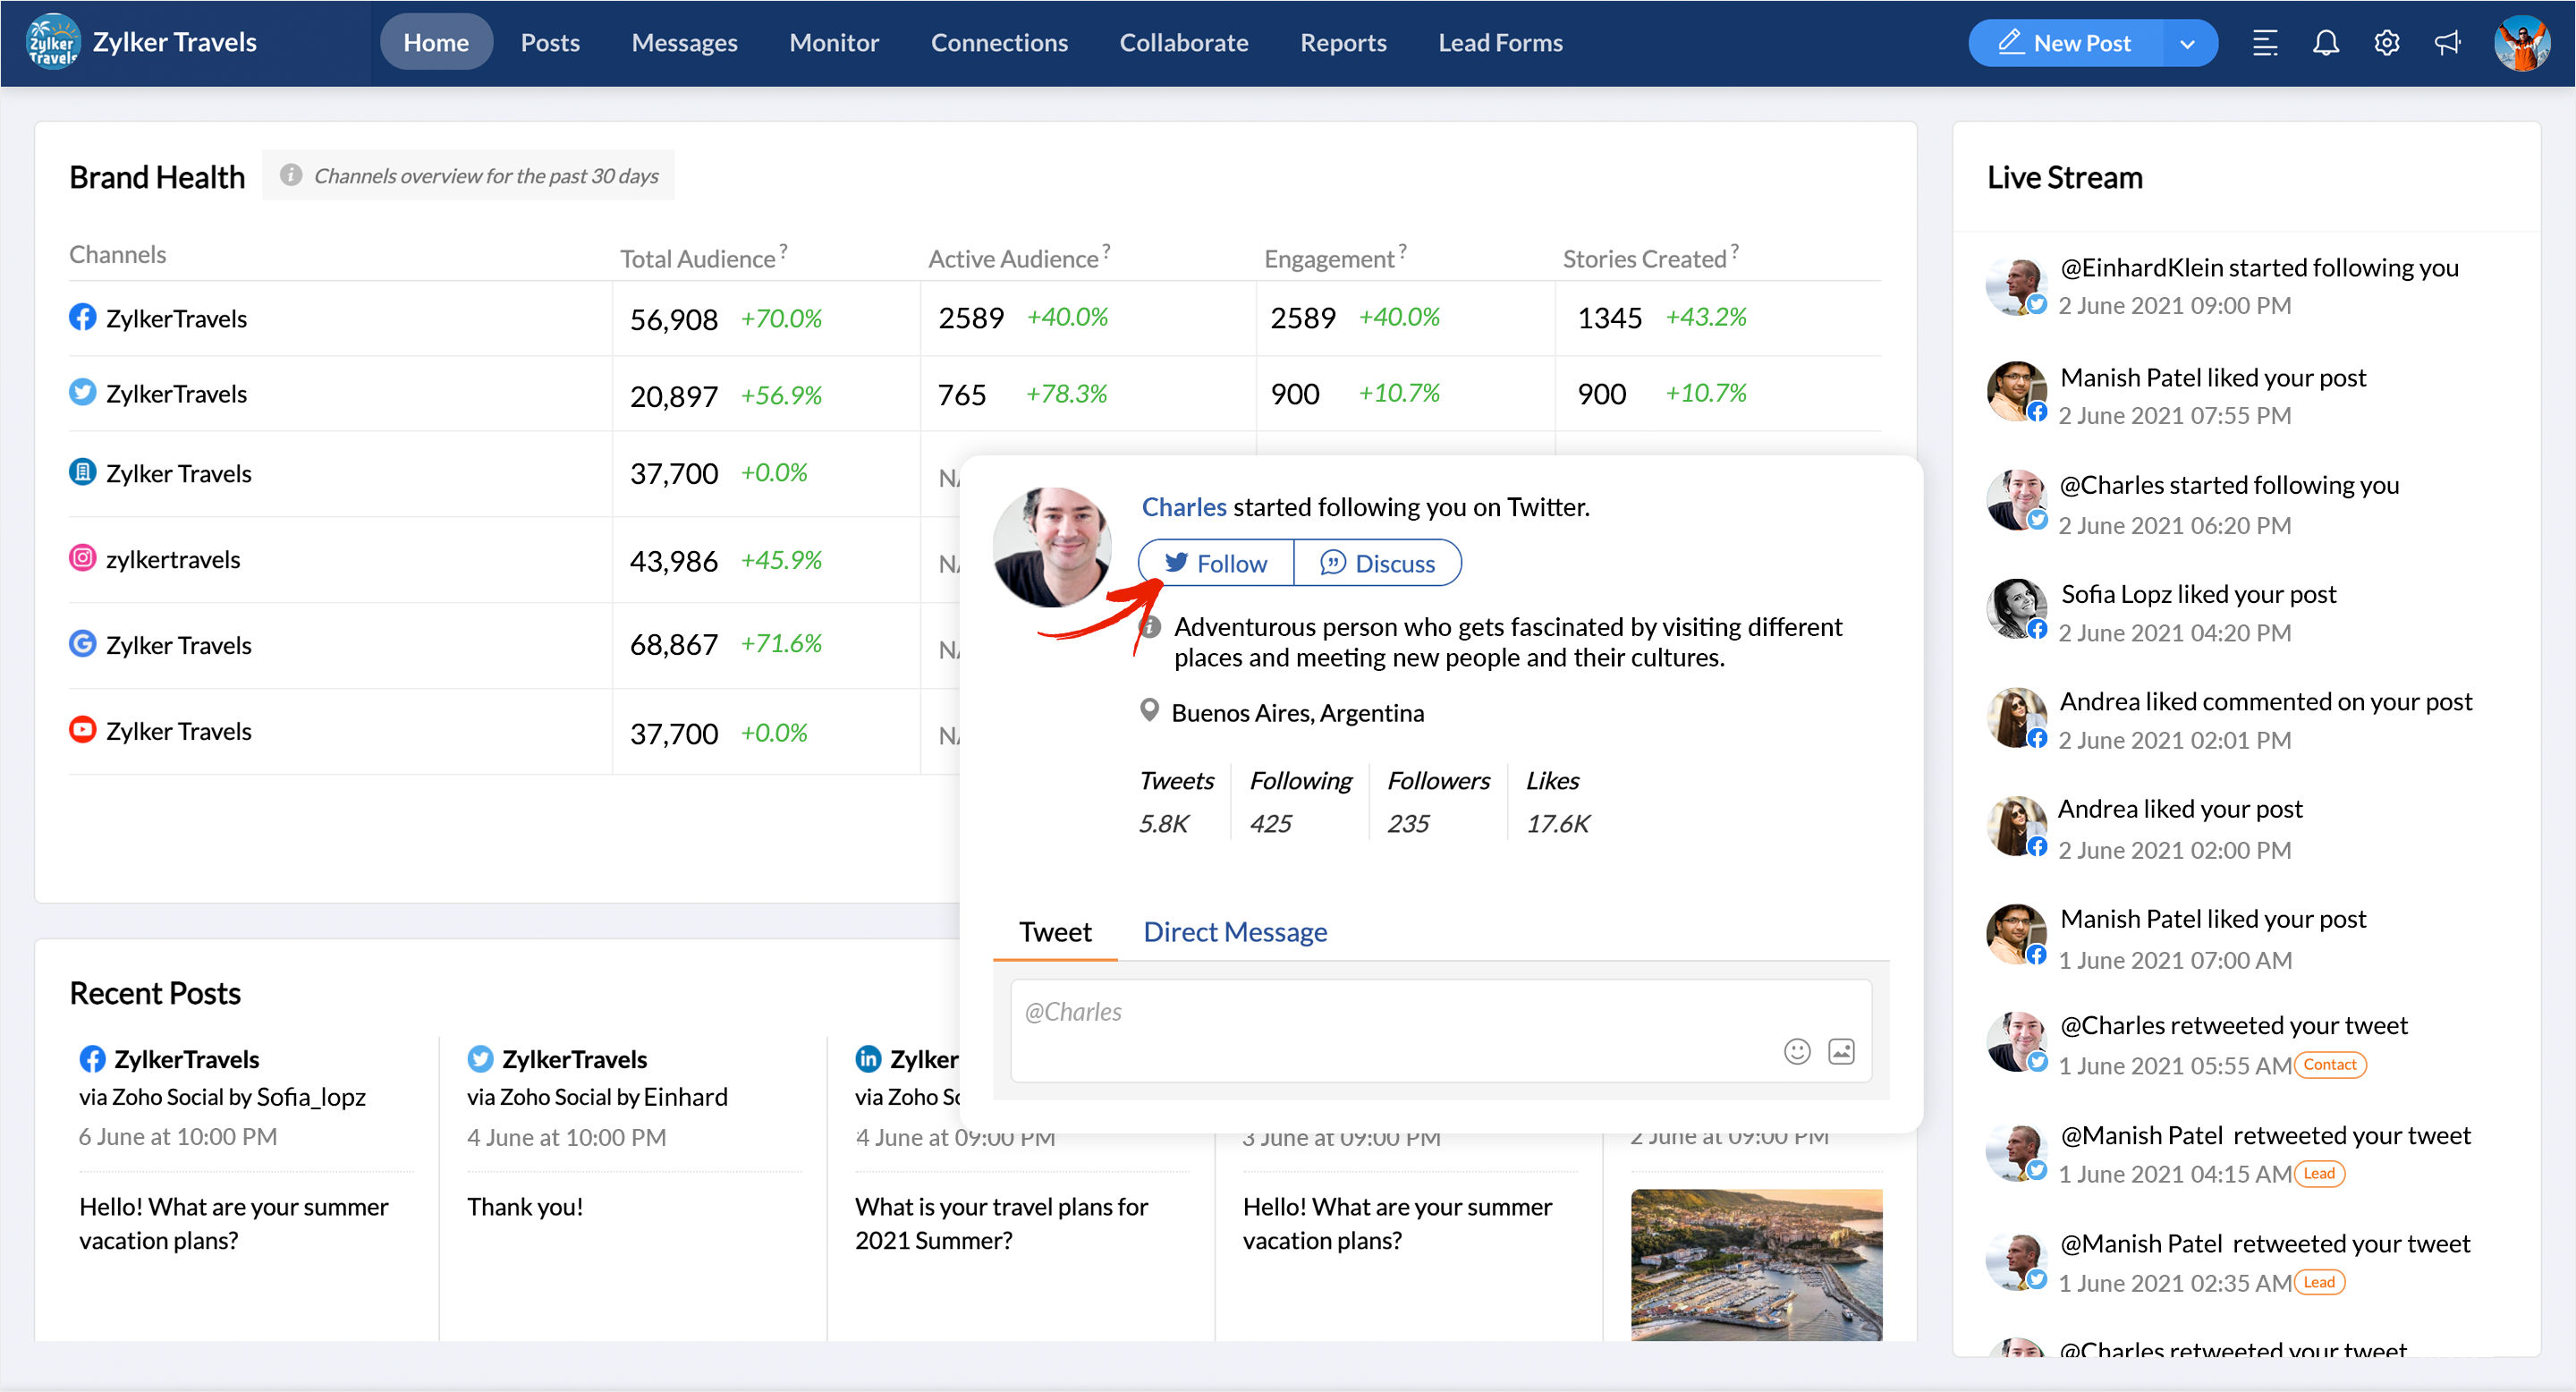Attach image using the picture icon
The height and width of the screenshot is (1392, 2576).
(1841, 1051)
